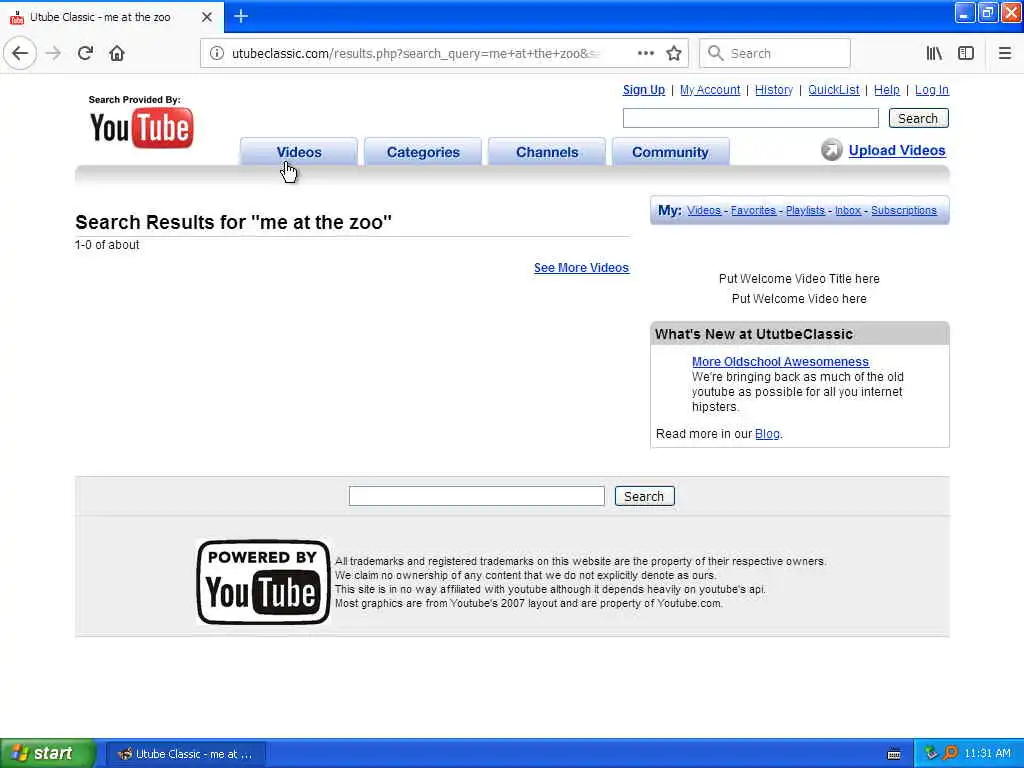Open the Blog link

(767, 434)
